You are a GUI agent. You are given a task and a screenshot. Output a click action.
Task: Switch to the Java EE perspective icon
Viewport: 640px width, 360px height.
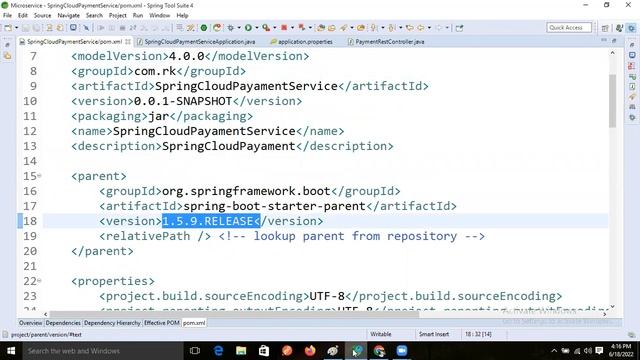[619, 28]
